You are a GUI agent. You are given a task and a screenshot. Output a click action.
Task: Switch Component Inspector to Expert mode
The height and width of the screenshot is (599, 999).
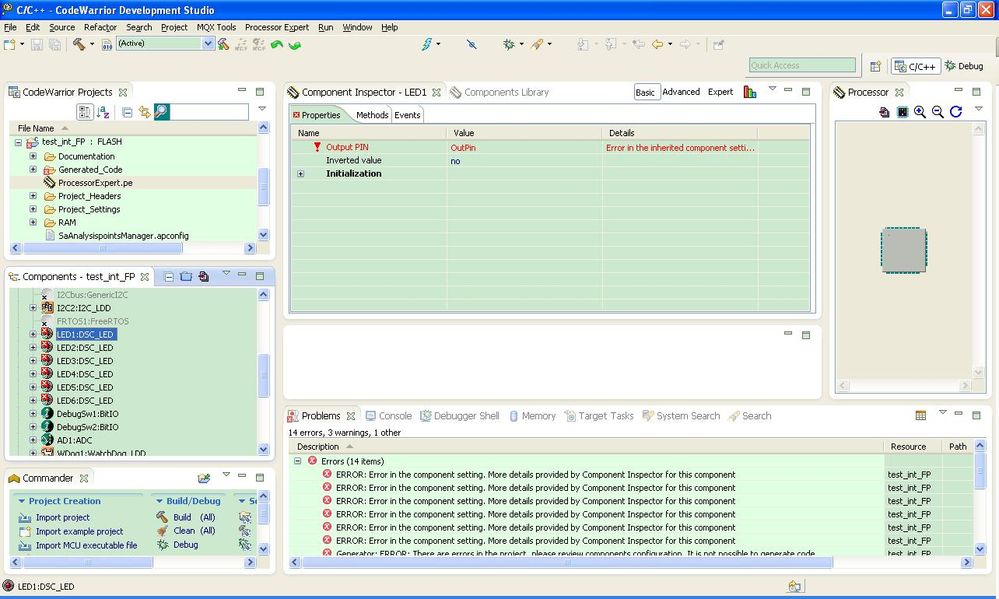click(721, 92)
